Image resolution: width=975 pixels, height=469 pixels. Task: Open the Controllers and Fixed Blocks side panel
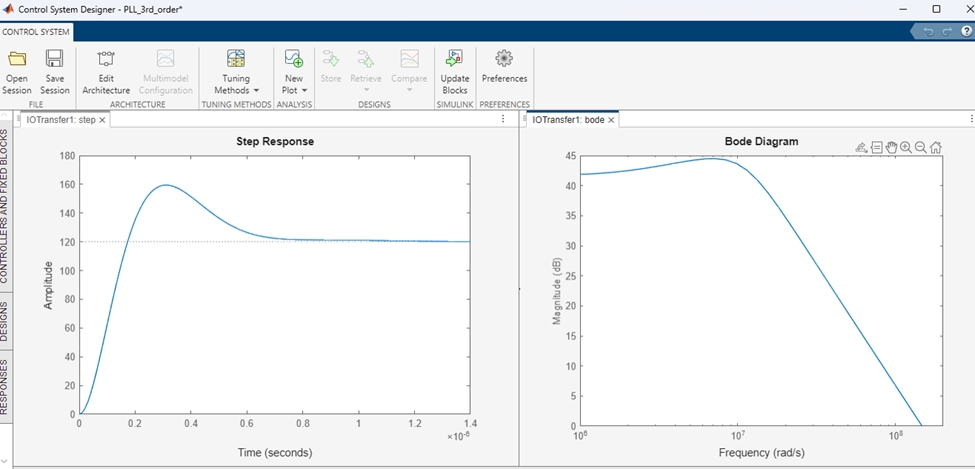click(x=5, y=207)
